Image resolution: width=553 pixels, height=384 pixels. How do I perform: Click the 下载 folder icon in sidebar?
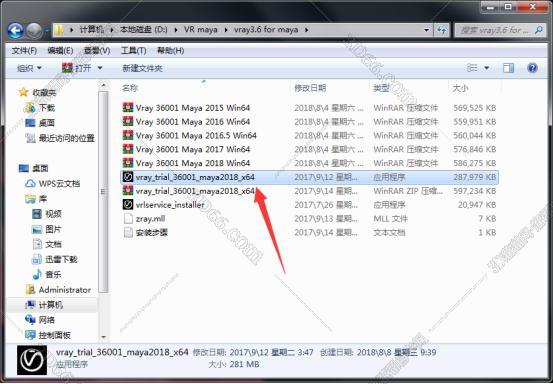coord(30,108)
